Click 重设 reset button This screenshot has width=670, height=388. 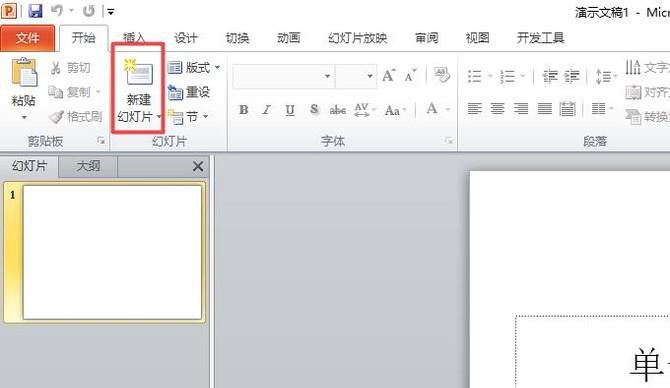188,91
